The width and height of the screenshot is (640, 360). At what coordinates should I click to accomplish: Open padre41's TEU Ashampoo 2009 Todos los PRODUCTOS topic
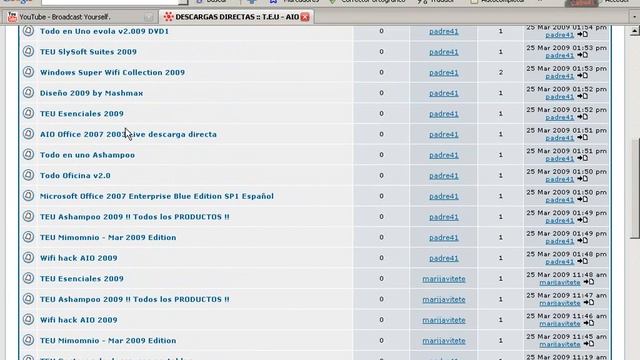[135, 217]
